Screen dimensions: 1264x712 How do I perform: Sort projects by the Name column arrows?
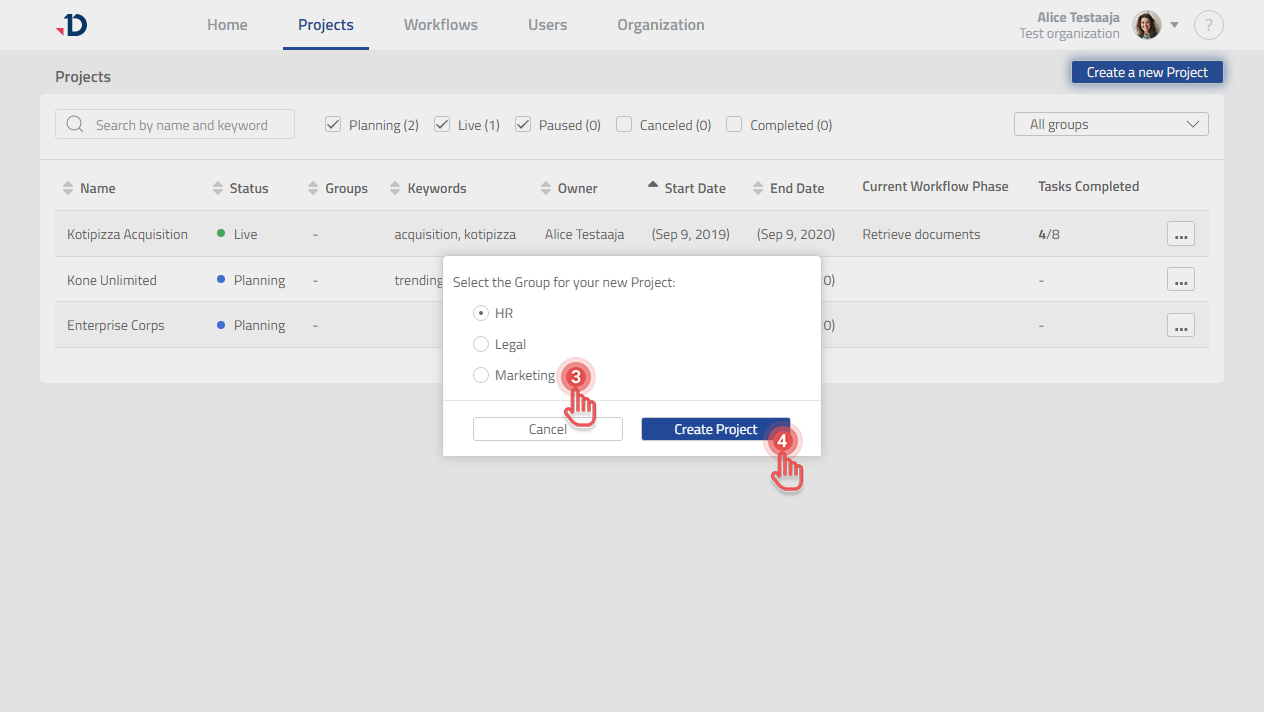(x=68, y=188)
